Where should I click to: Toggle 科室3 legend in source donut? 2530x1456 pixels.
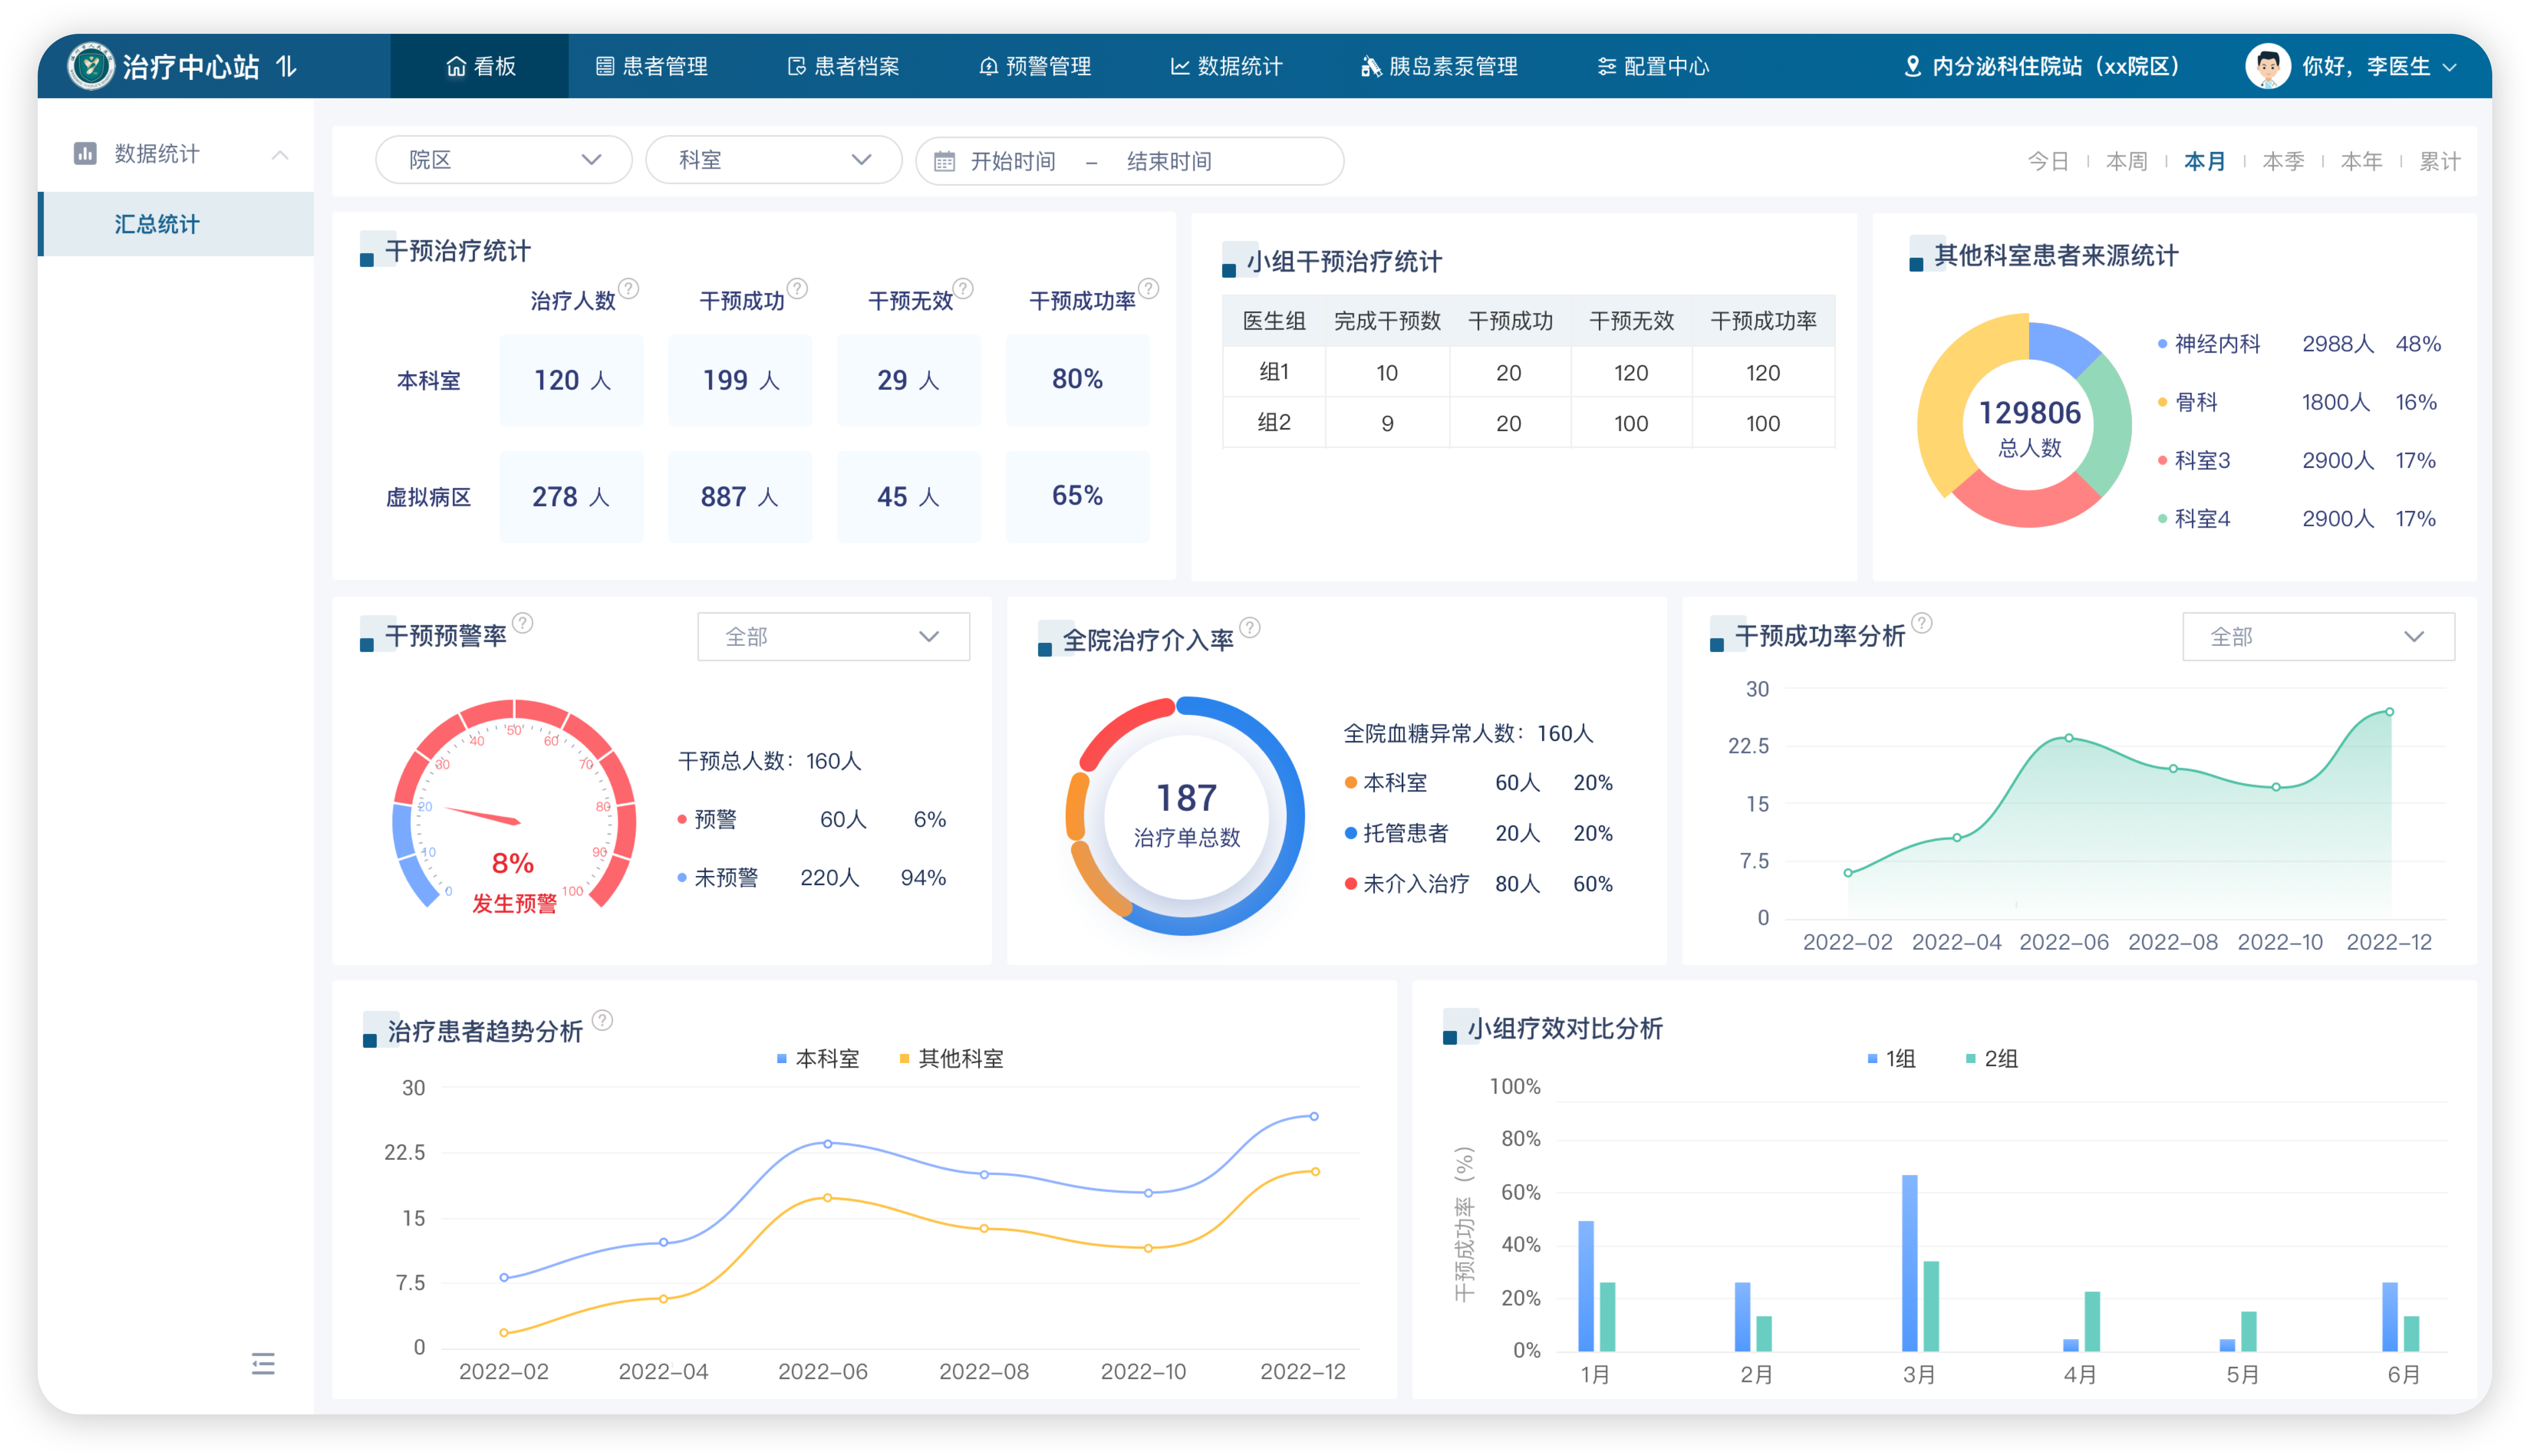tap(2194, 460)
